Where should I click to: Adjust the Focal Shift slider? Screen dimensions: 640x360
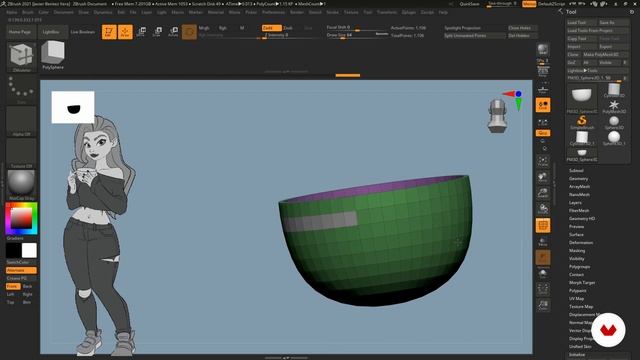[357, 27]
